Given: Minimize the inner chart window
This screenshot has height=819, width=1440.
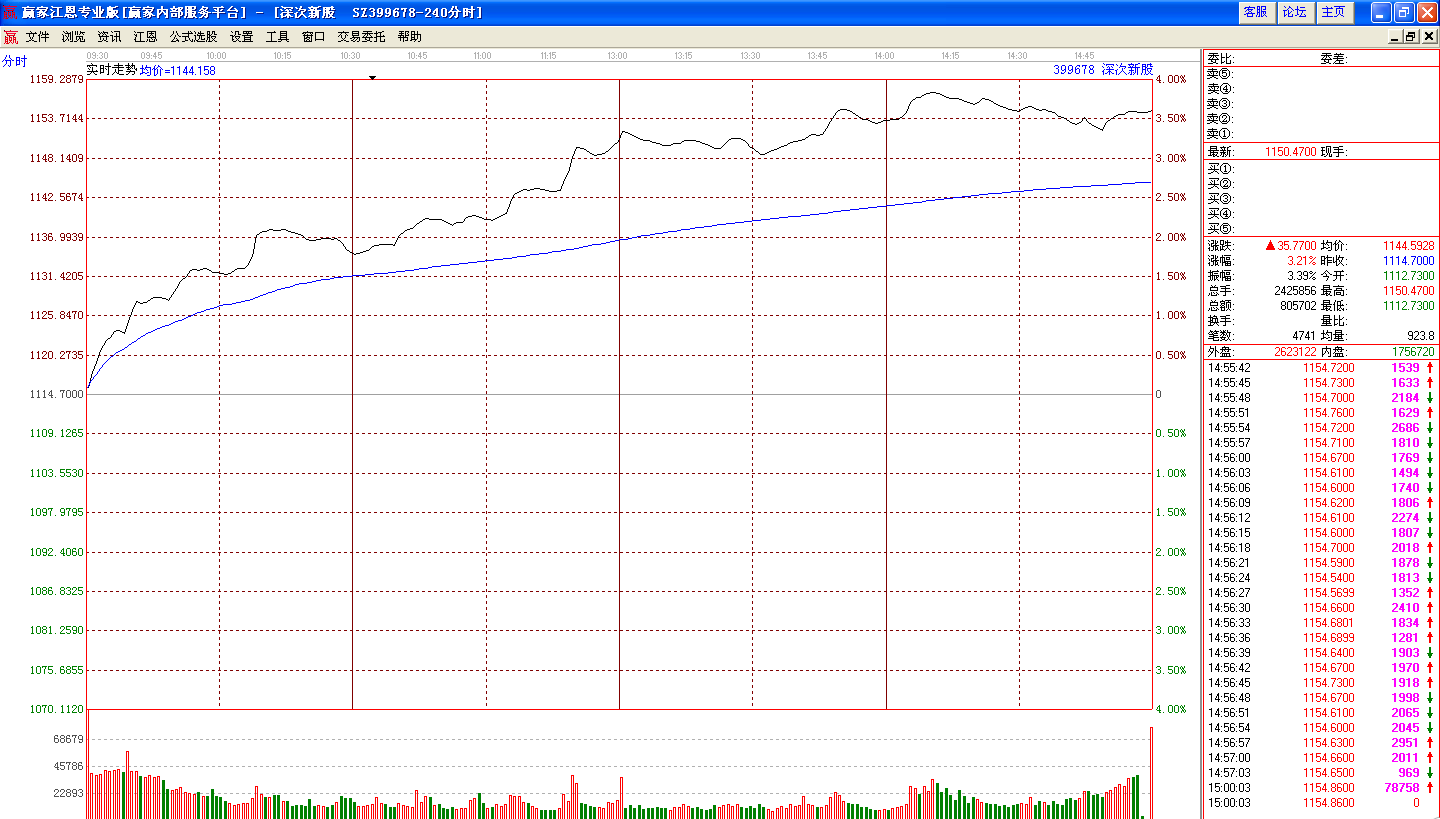Looking at the screenshot, I should pyautogui.click(x=1394, y=37).
